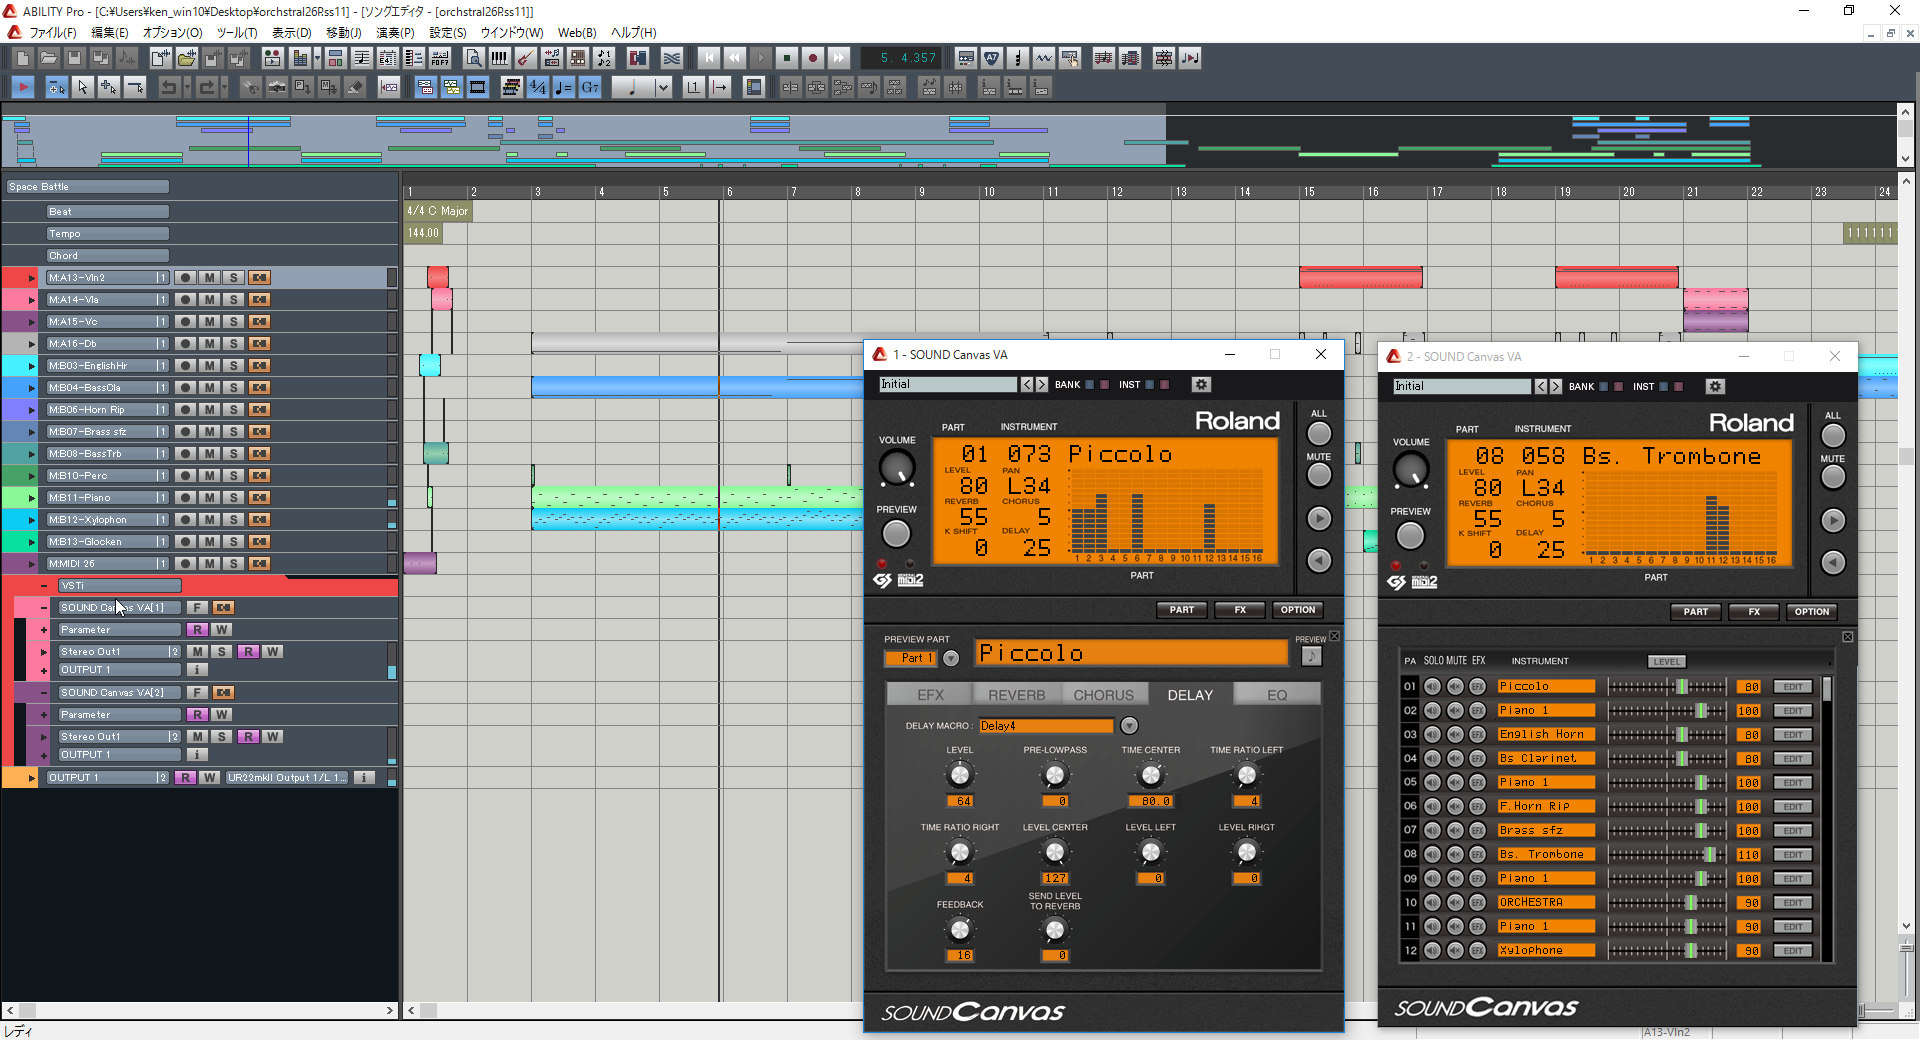Click the red play-mode icon in second toolbar

tap(22, 88)
